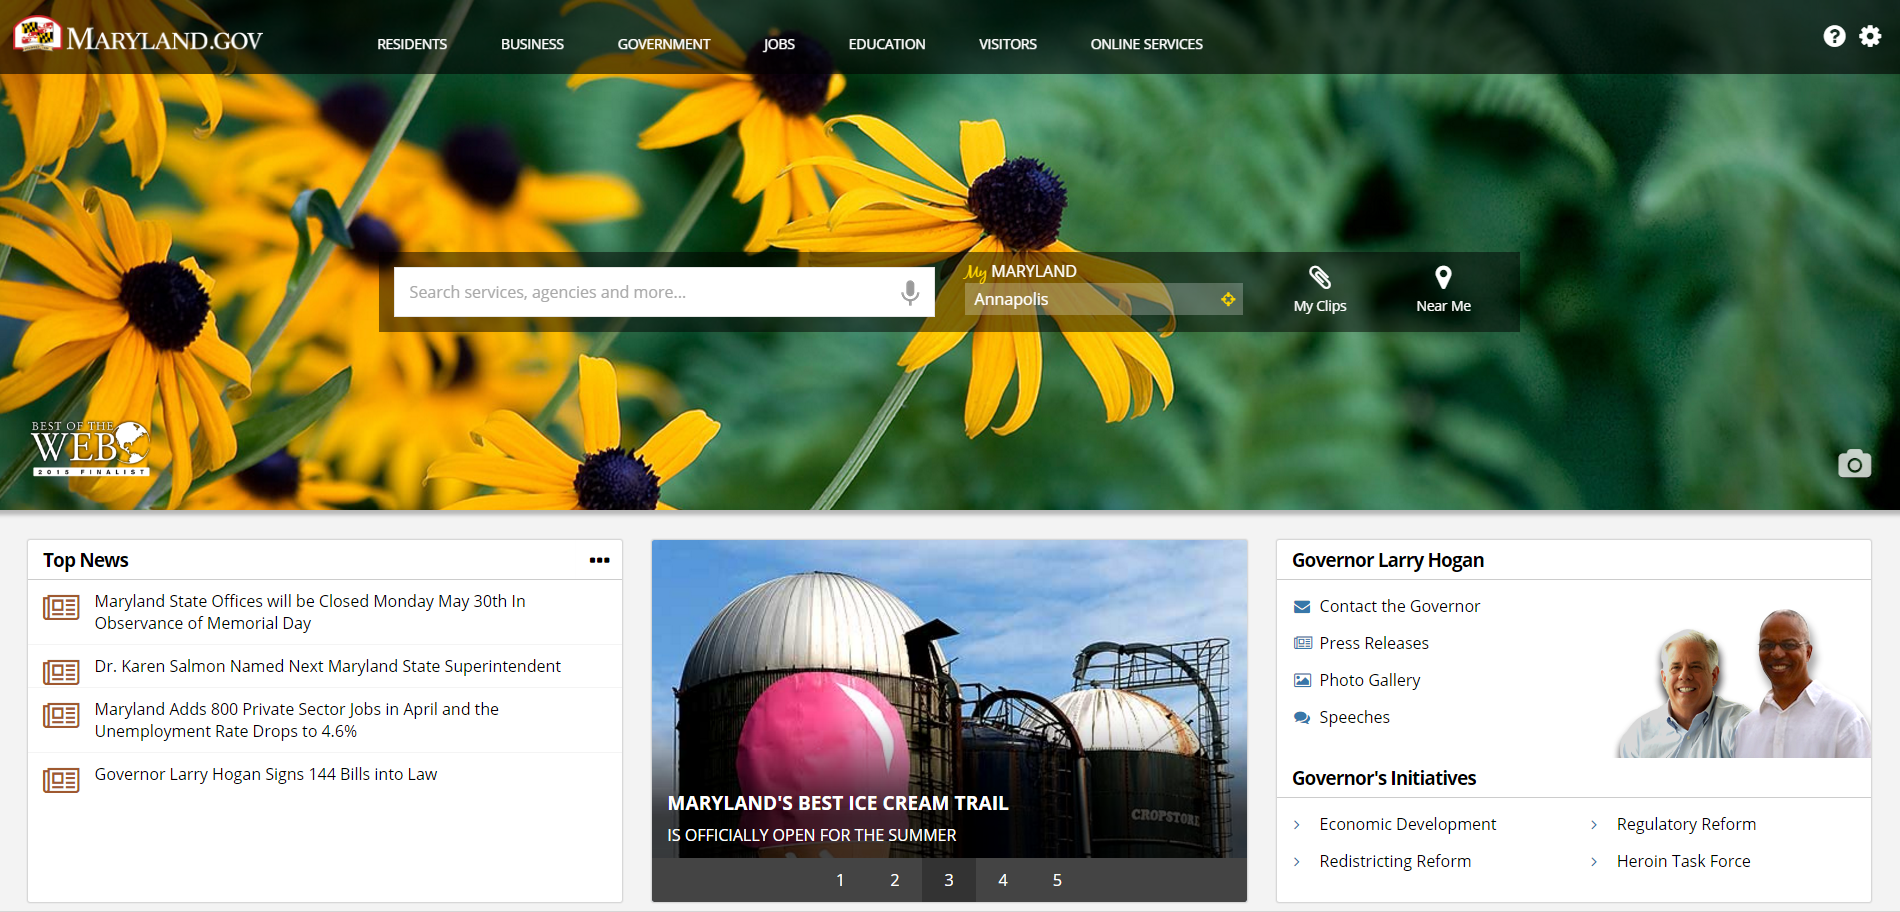
Task: Open the Jobs menu
Action: click(x=779, y=44)
